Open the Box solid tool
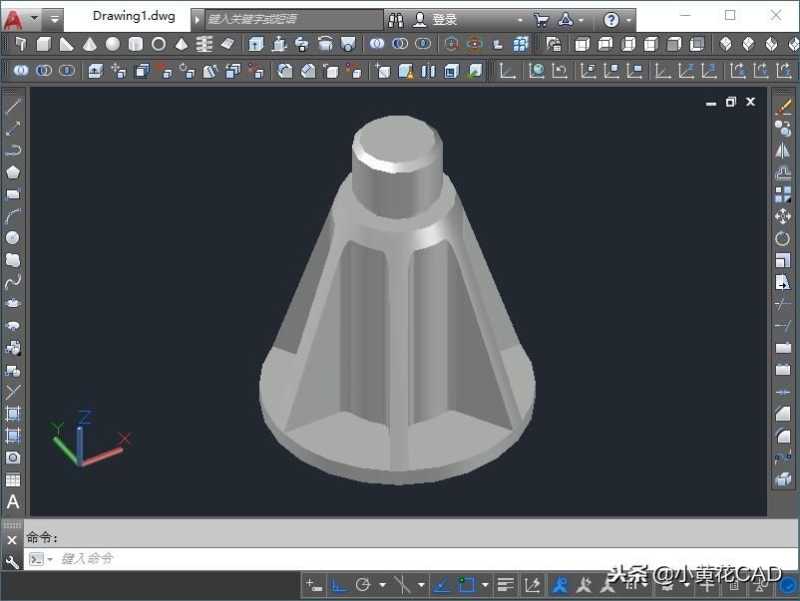The image size is (800, 601). (x=42, y=44)
